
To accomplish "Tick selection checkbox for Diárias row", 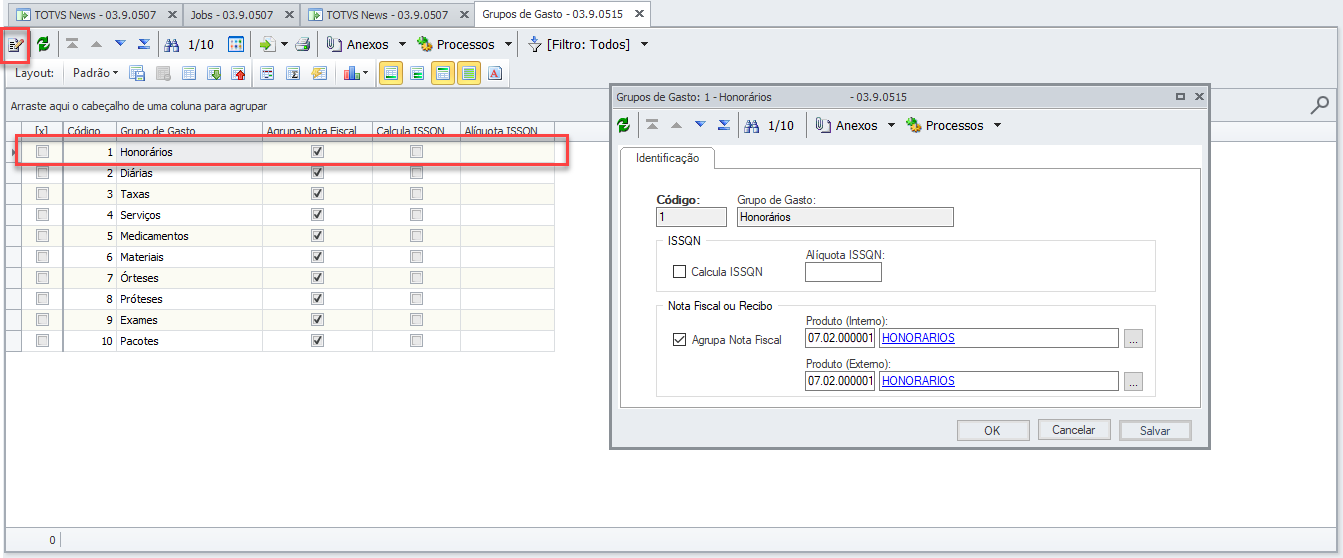I will click(x=42, y=173).
